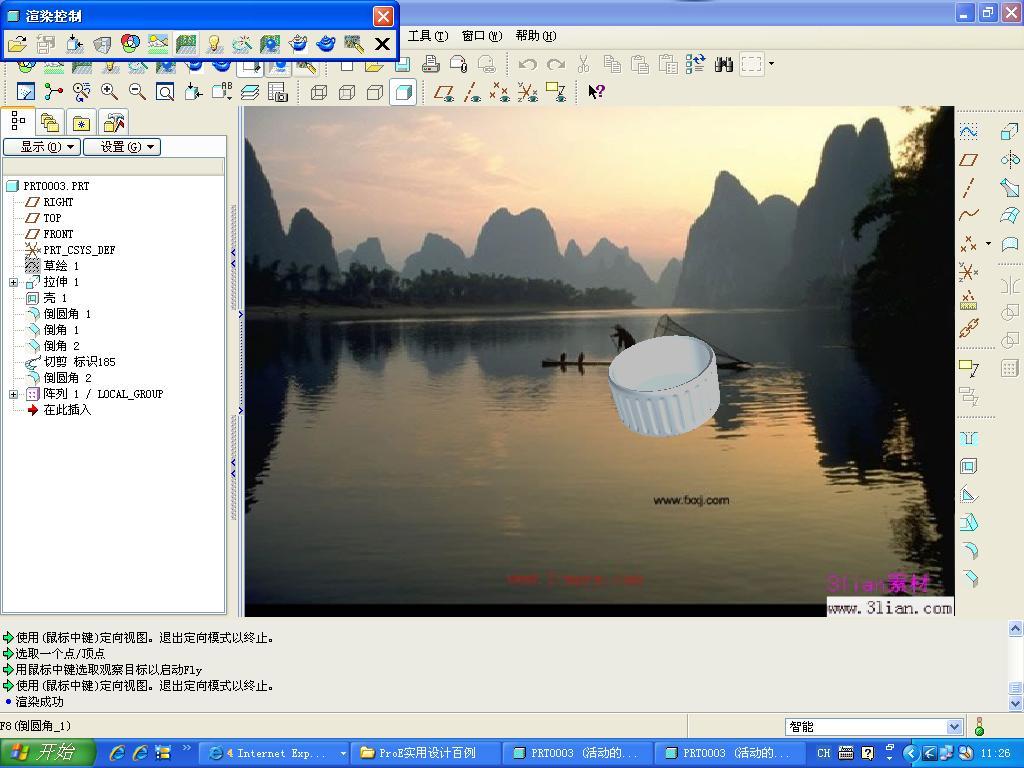
Task: Select the Hole tool in right toolbar
Action: point(968,438)
